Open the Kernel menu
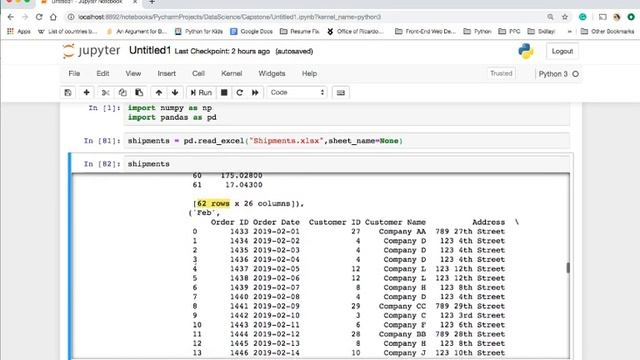The width and height of the screenshot is (640, 360). pyautogui.click(x=231, y=73)
